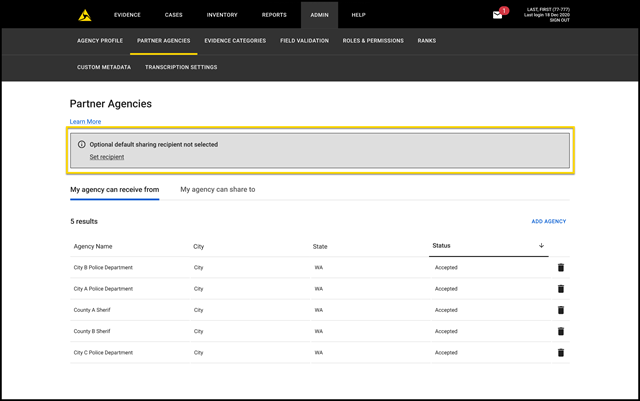This screenshot has width=640, height=401.
Task: Delete the County A Sherif row
Action: (561, 310)
